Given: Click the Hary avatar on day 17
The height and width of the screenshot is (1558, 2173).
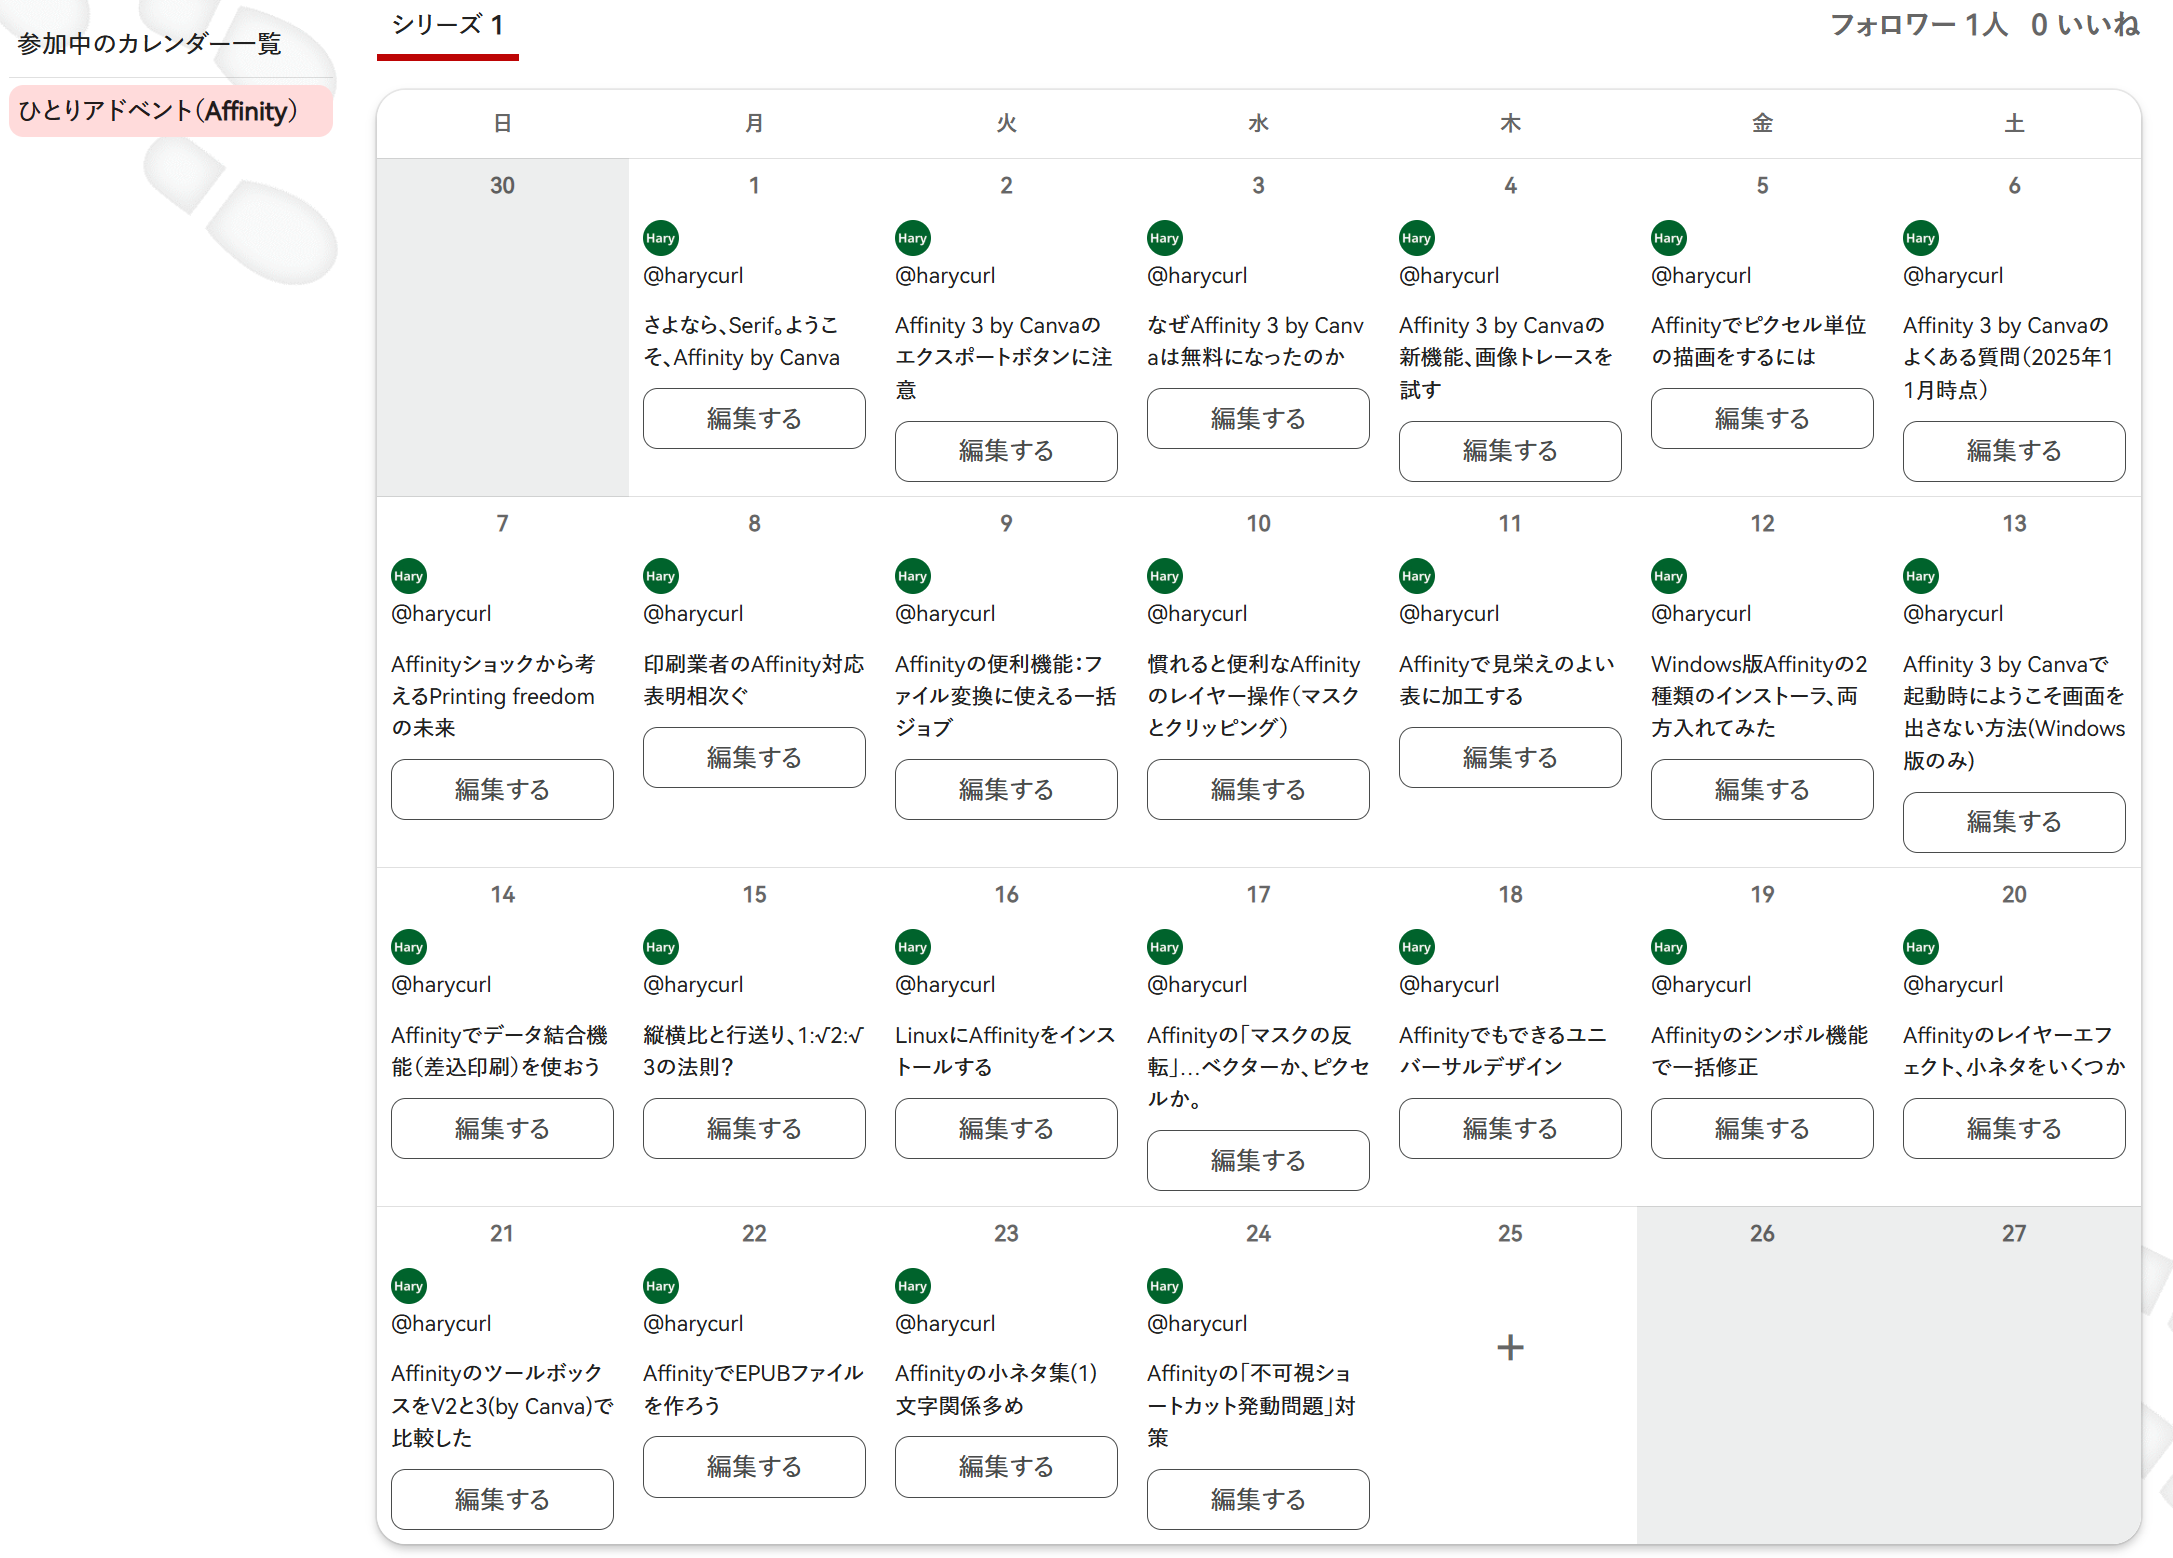Looking at the screenshot, I should coord(1164,947).
